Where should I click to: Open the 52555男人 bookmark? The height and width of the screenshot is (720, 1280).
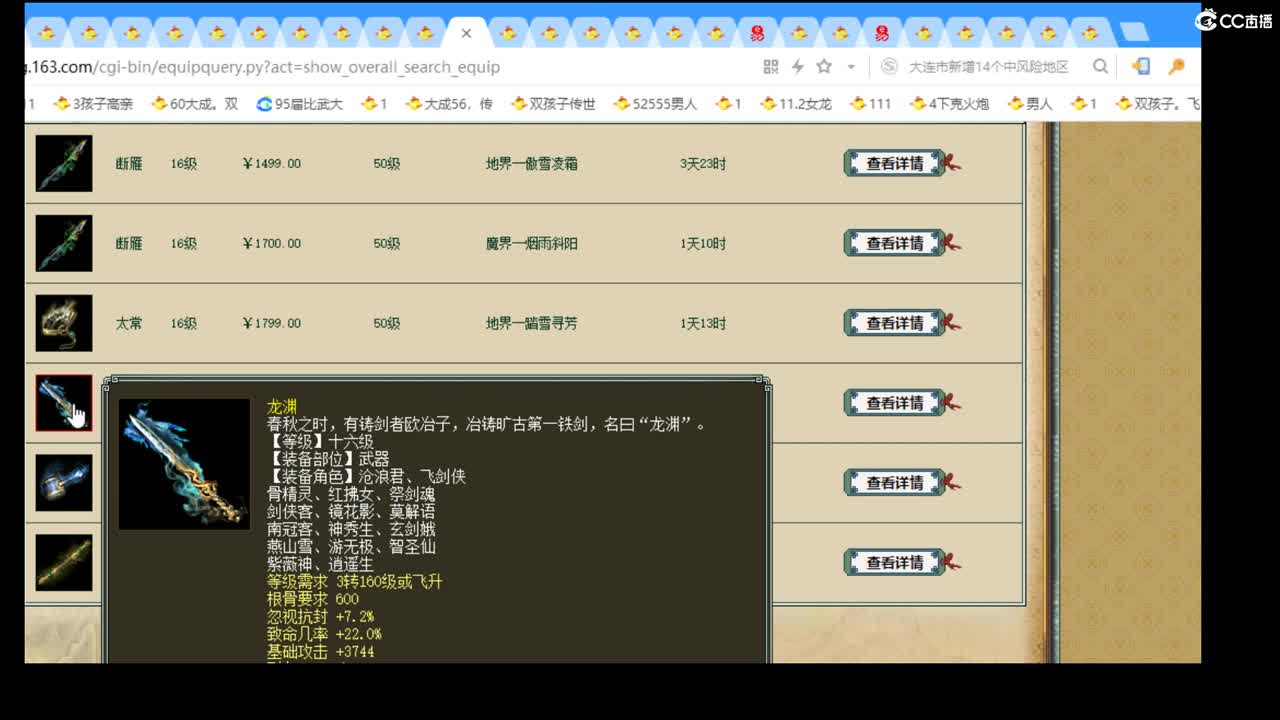point(655,103)
